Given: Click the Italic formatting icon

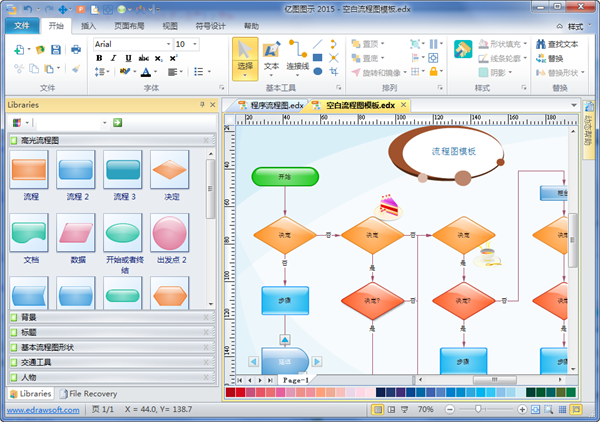Looking at the screenshot, I should pos(113,59).
